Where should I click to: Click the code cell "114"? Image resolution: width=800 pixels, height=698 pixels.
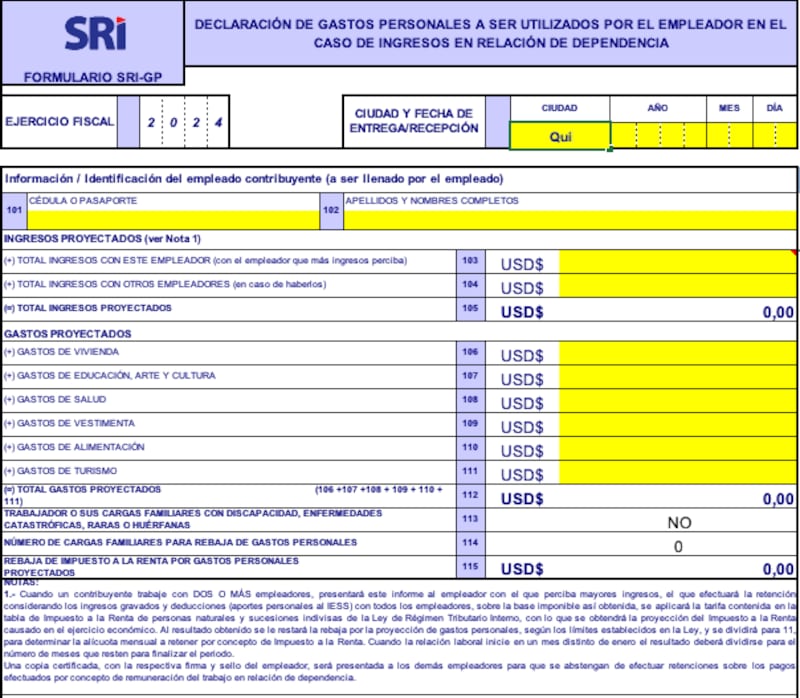click(470, 543)
